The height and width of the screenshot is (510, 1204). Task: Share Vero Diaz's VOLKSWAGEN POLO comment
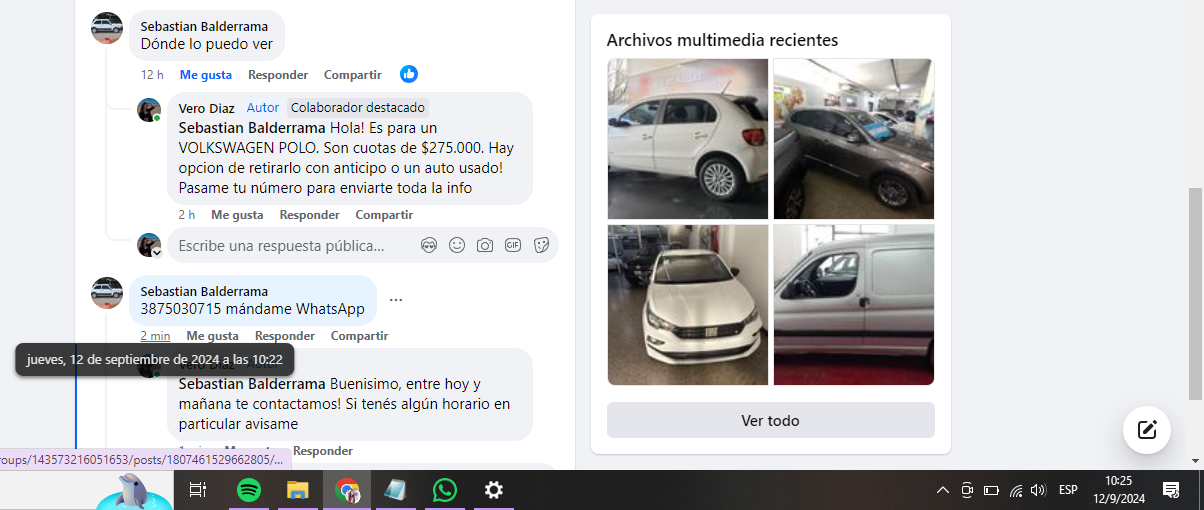click(384, 215)
